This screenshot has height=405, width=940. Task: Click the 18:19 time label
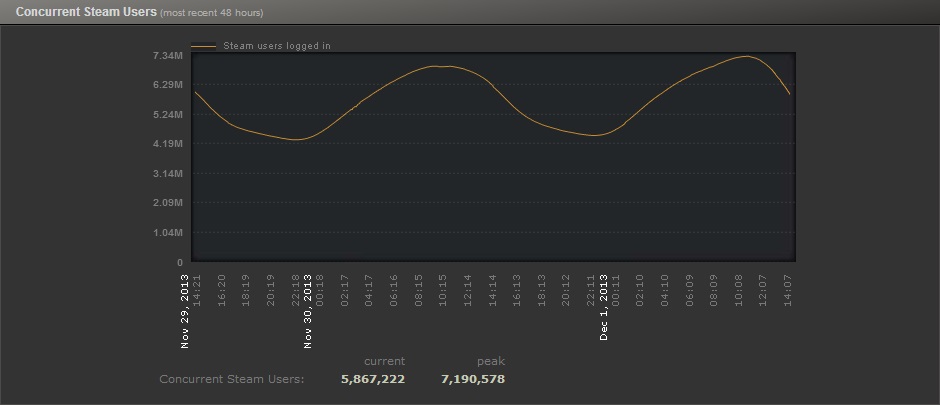[x=246, y=291]
